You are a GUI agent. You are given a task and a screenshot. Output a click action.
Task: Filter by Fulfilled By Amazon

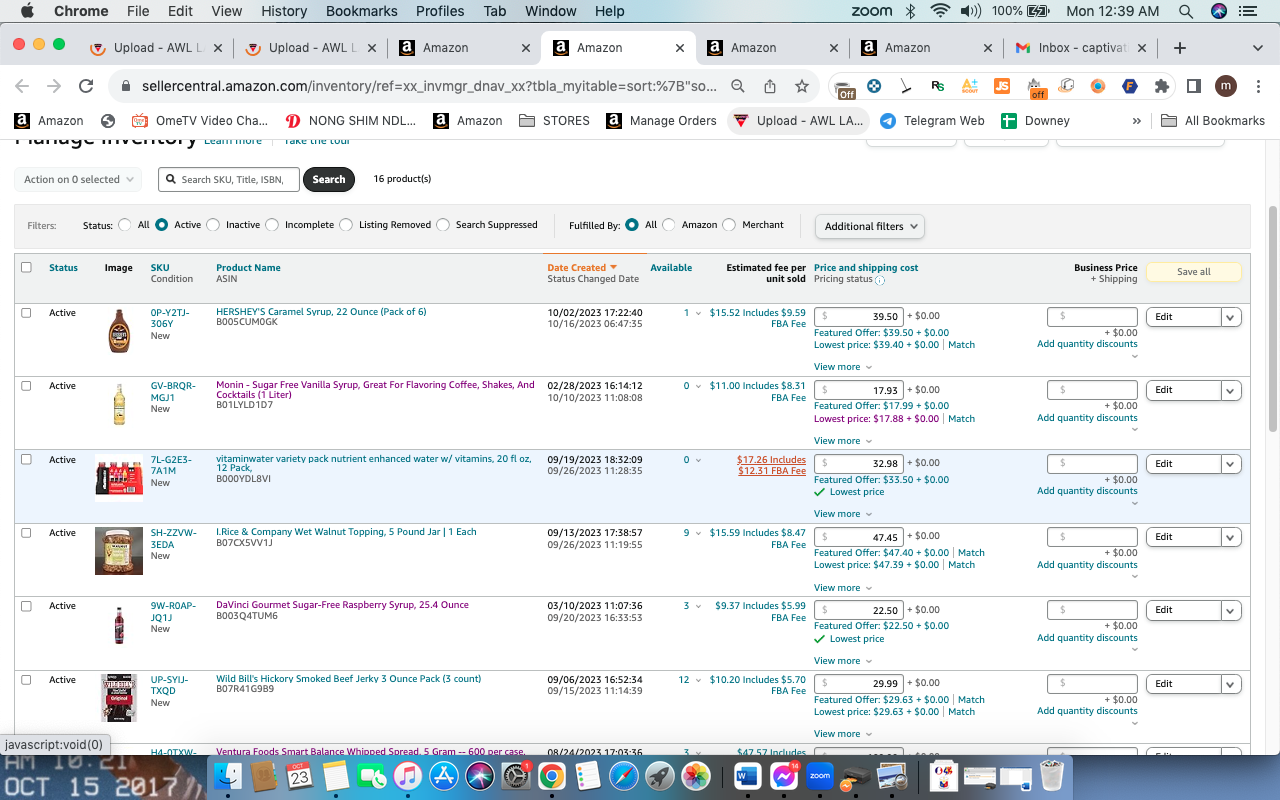669,225
